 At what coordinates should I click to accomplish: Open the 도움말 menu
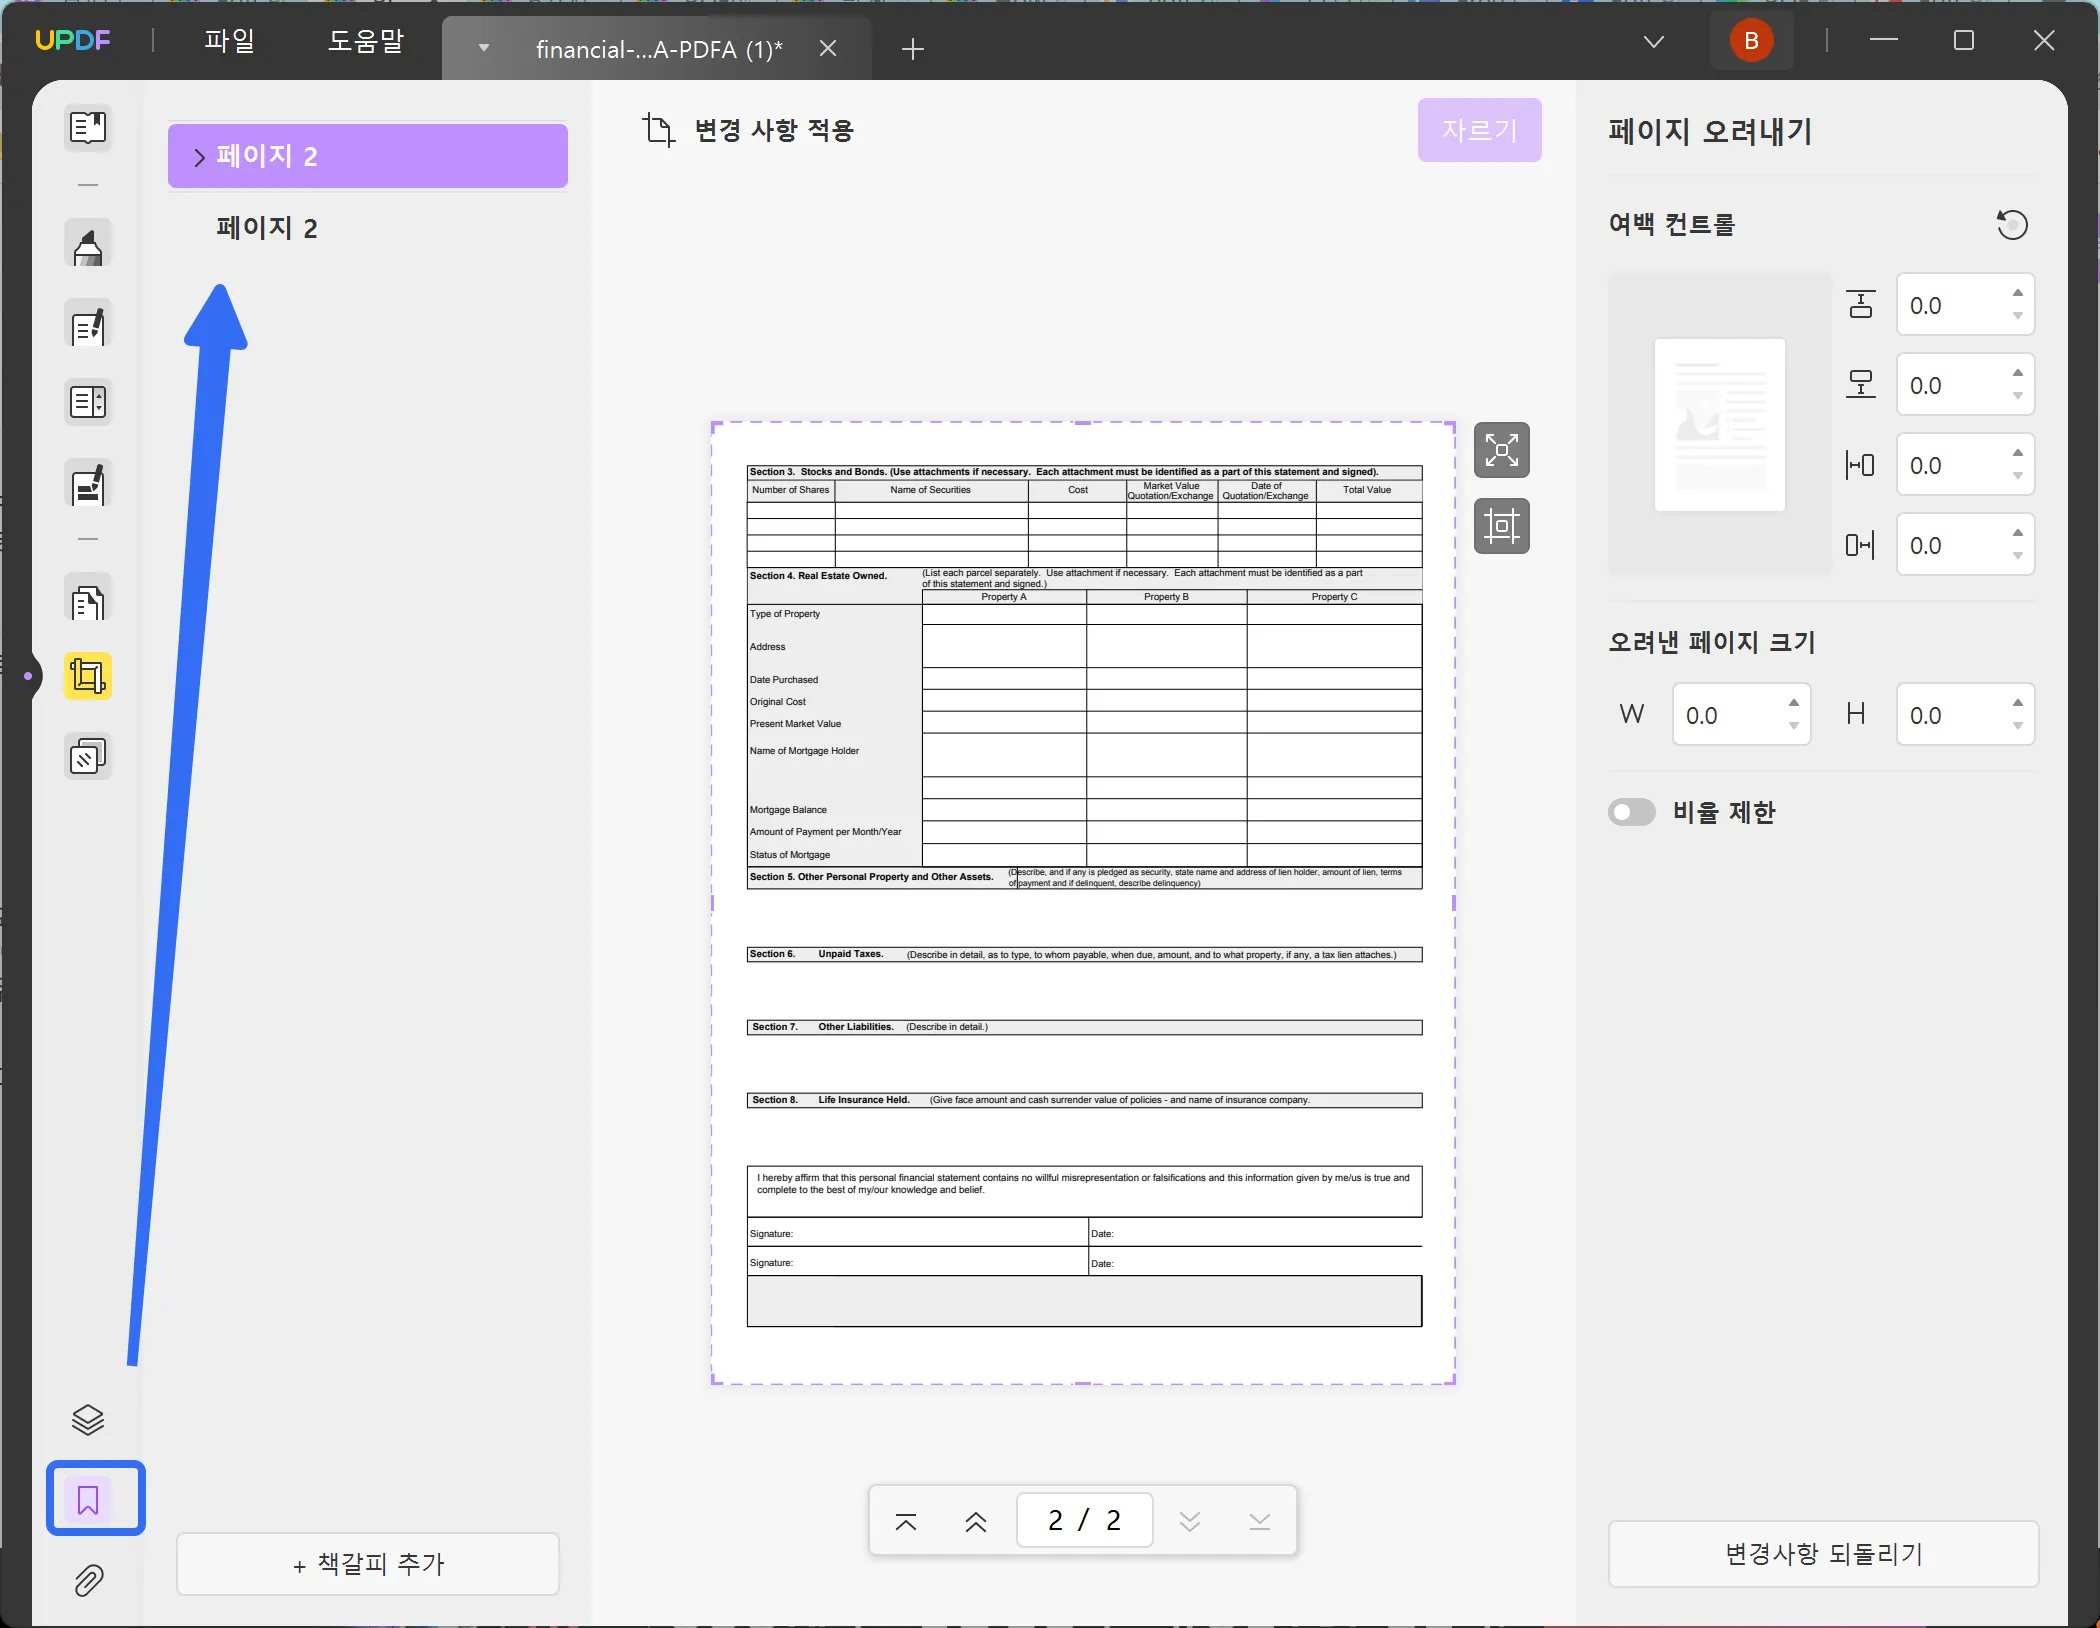366,41
